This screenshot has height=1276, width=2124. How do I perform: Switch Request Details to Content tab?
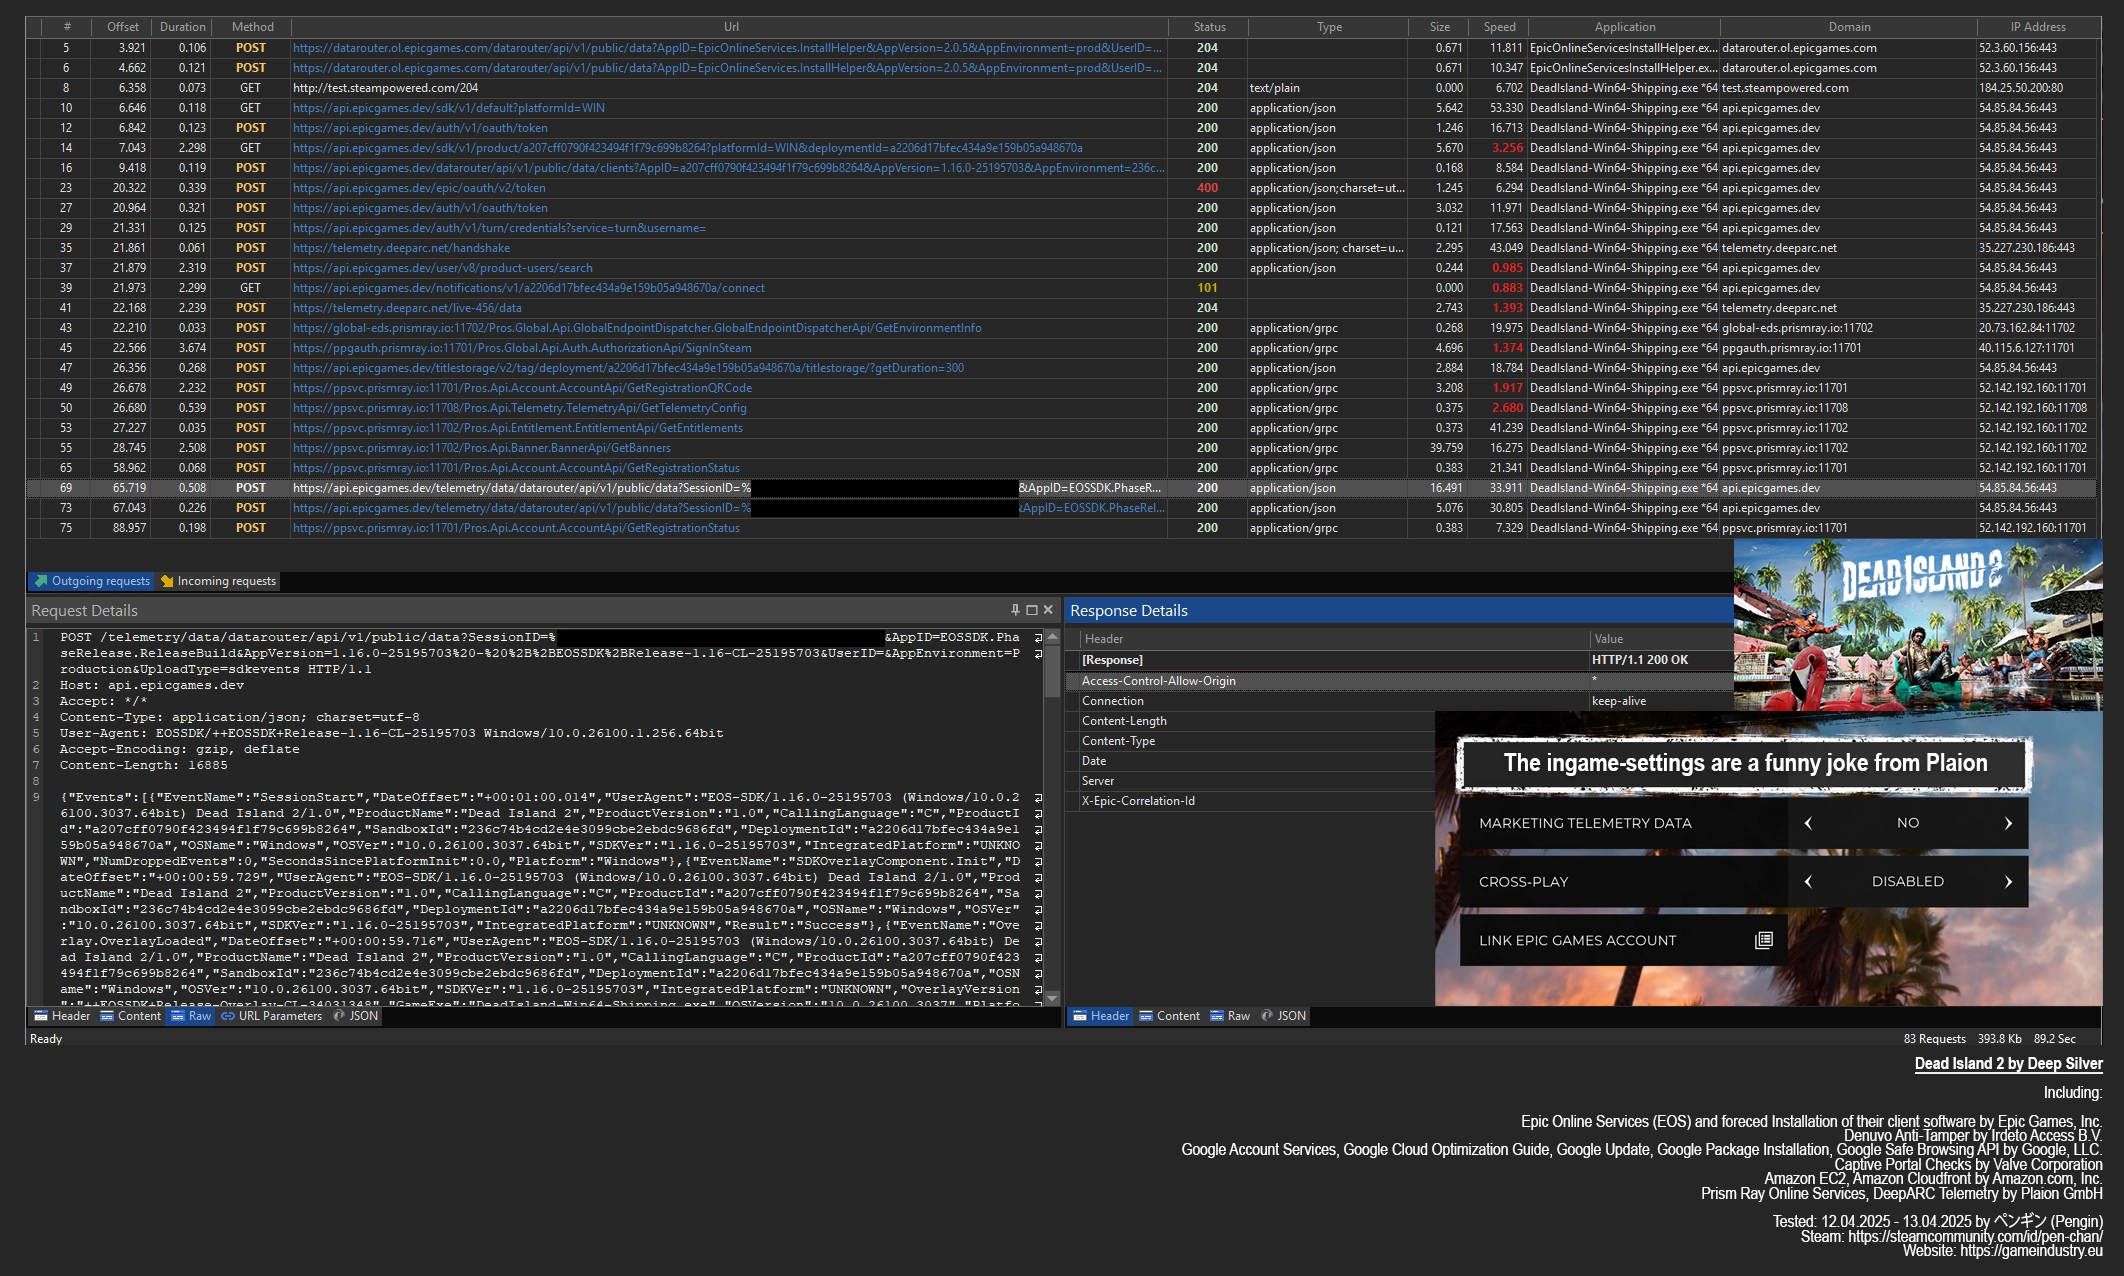tap(130, 1016)
